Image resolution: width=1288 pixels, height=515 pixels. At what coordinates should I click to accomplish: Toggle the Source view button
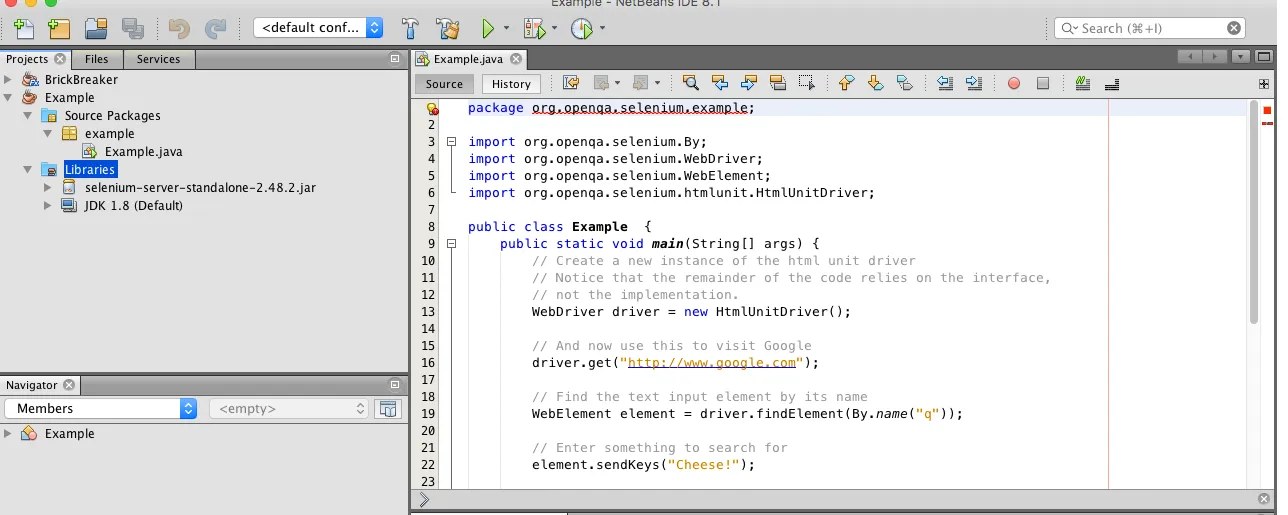[444, 84]
